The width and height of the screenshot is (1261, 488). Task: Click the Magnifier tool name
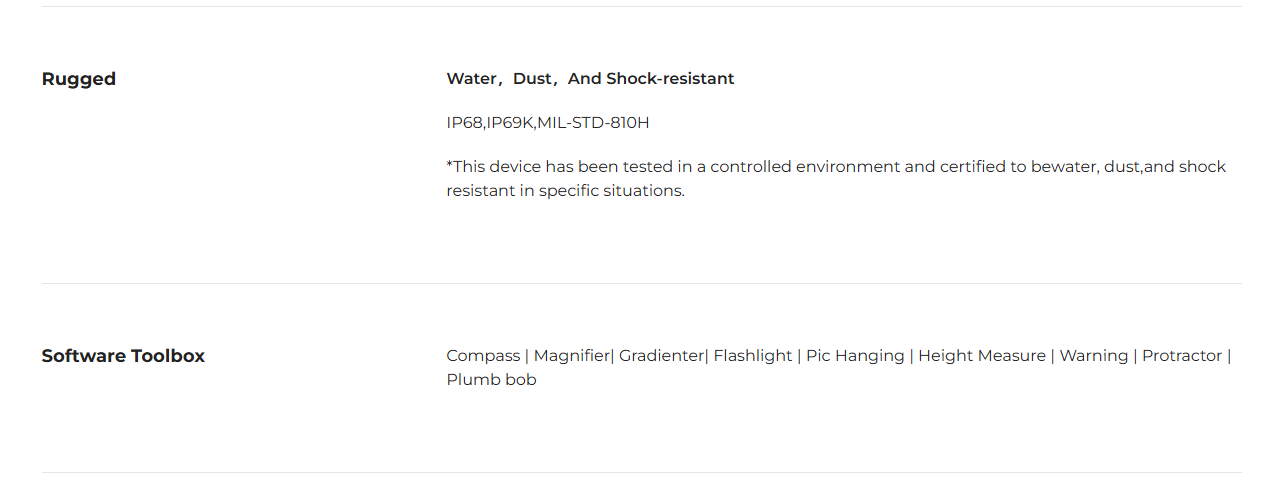point(571,356)
